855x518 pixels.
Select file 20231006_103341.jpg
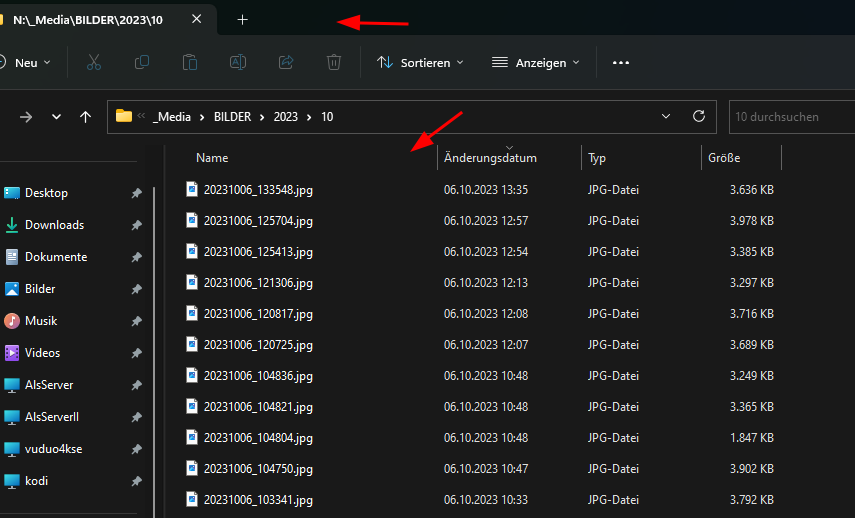pyautogui.click(x=258, y=499)
